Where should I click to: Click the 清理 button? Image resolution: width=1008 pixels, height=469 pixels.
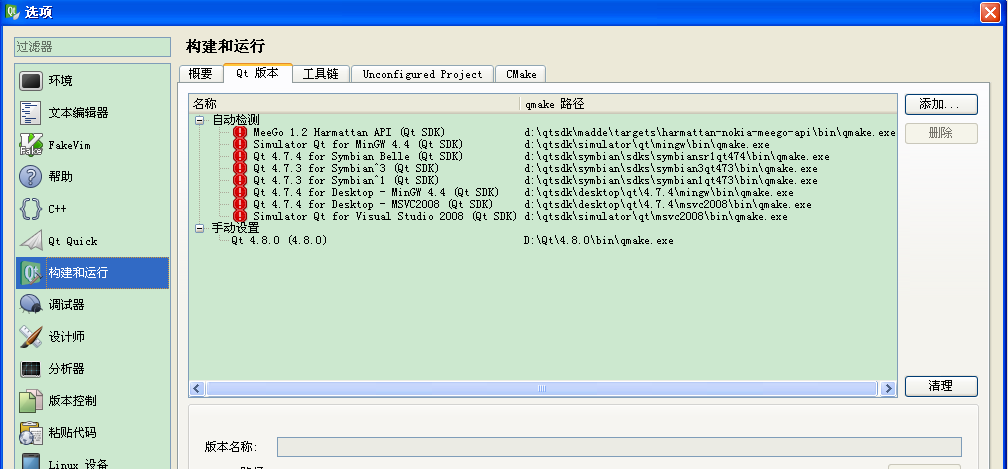[941, 386]
